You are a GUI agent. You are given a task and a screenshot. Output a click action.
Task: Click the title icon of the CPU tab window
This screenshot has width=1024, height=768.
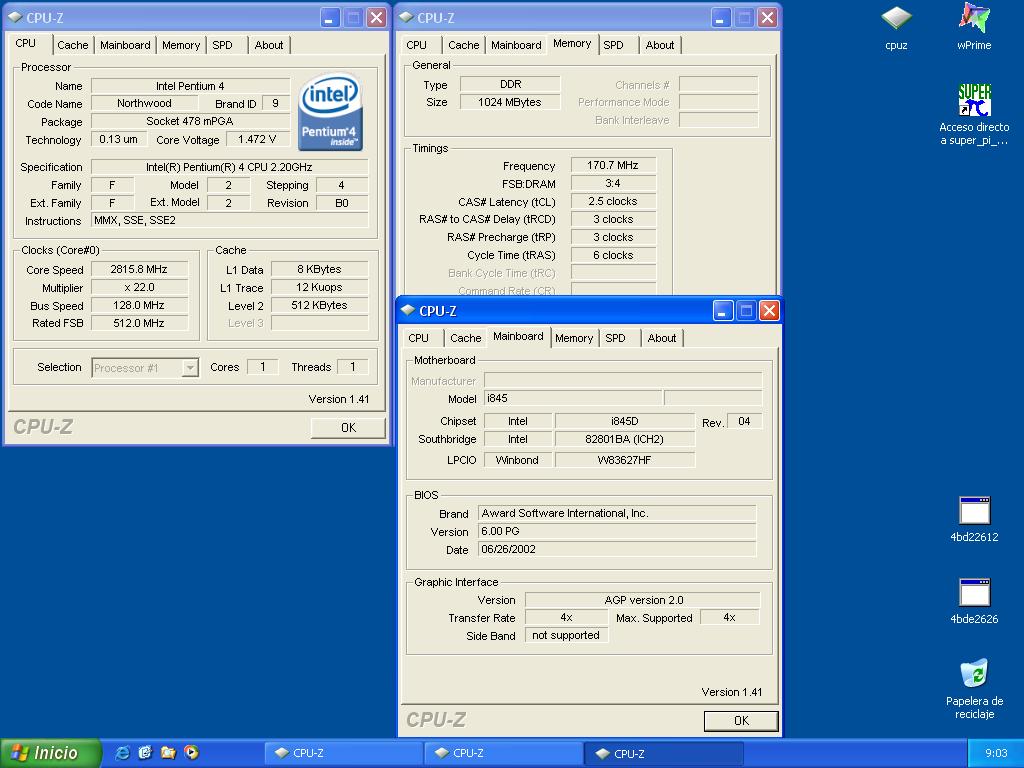click(x=15, y=18)
